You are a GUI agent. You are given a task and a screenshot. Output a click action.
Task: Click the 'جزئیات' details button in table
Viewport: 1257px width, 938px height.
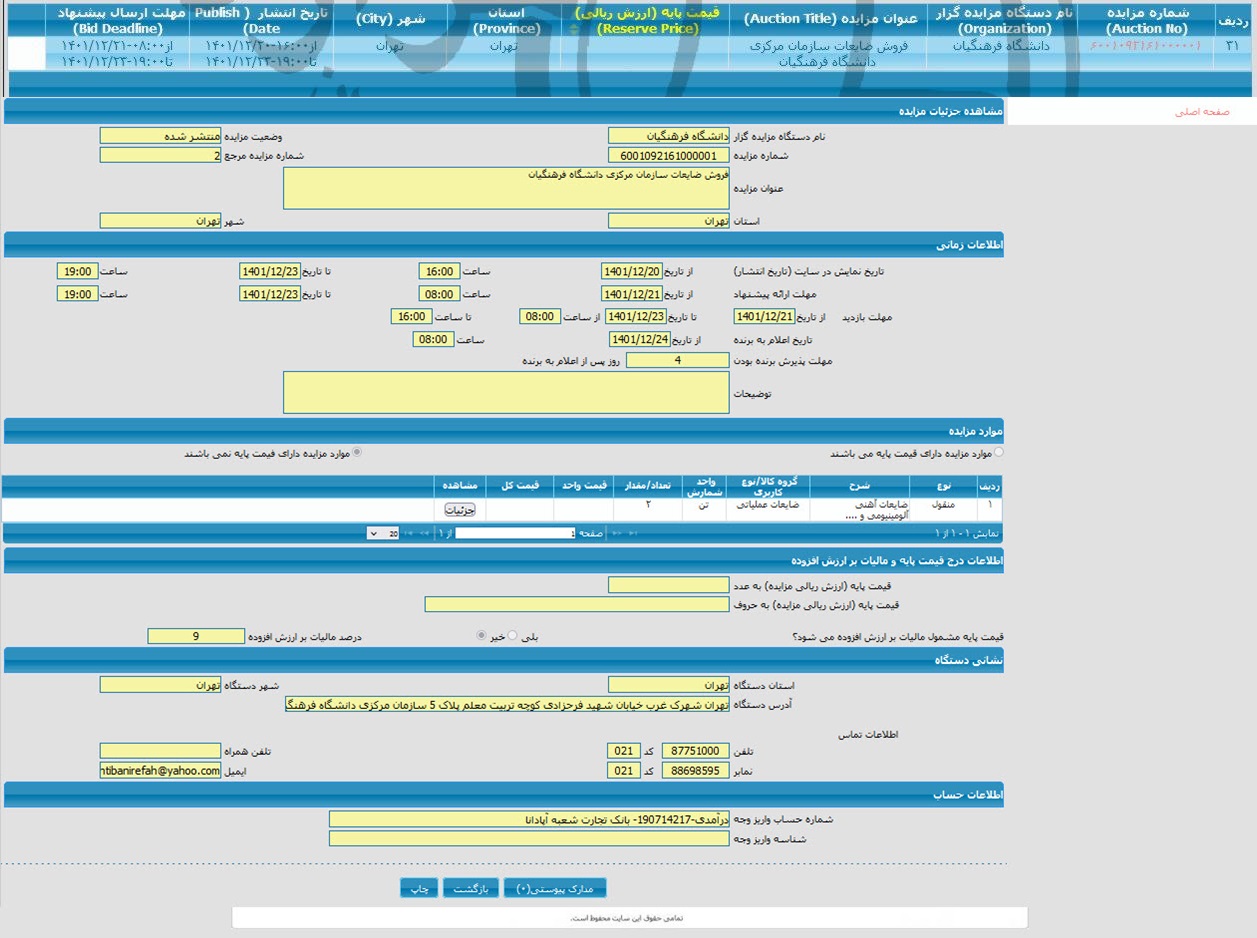pos(459,510)
